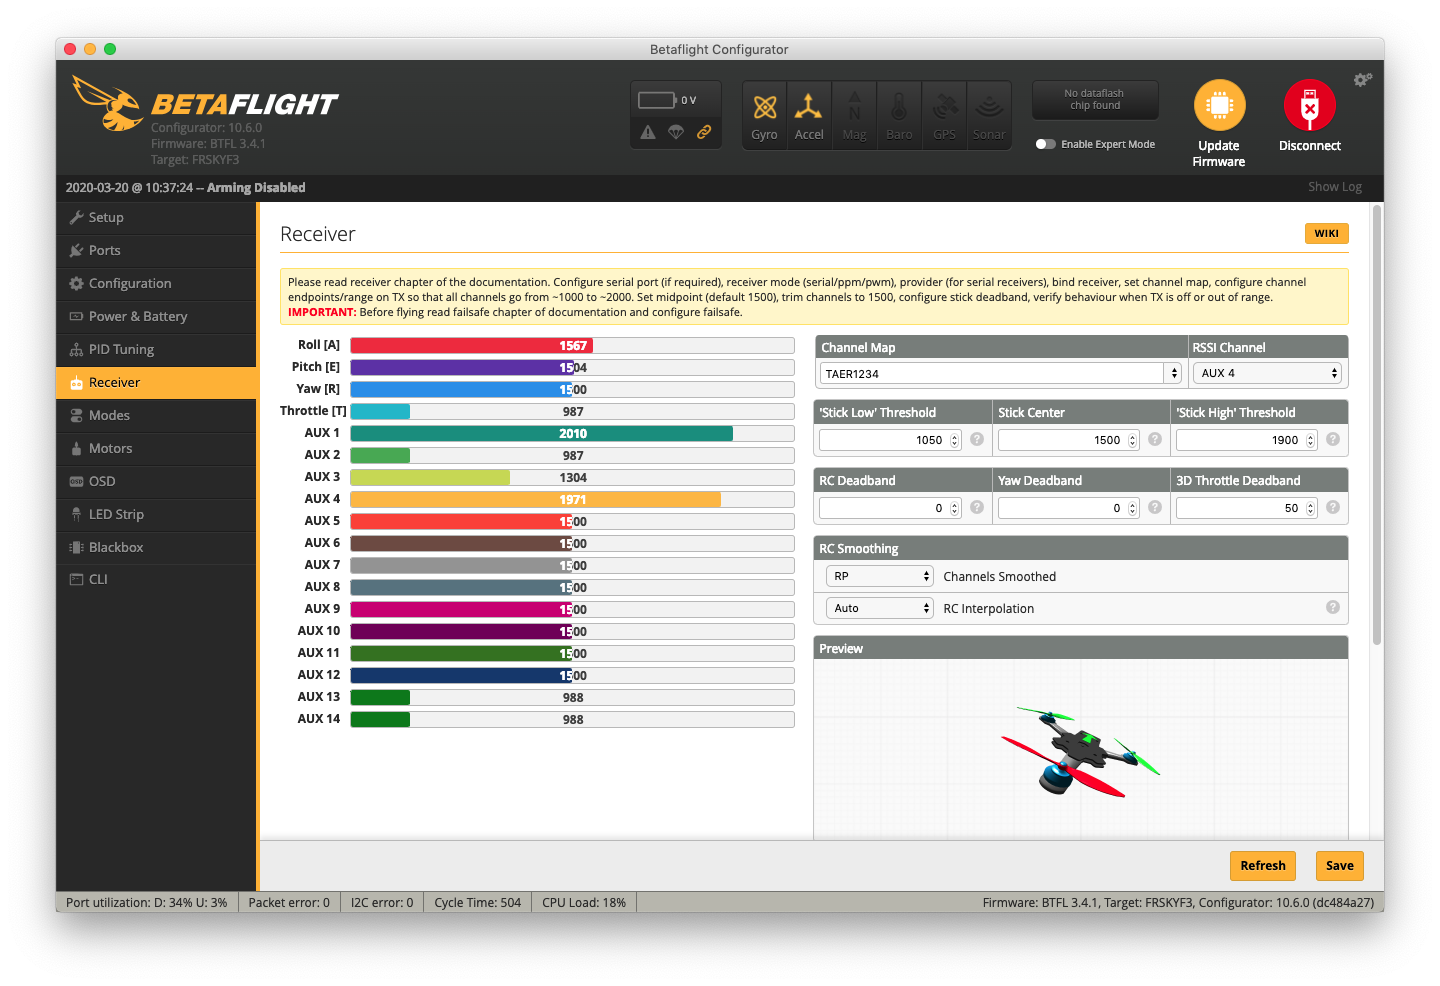
Task: Open the Motors tab
Action: (156, 448)
